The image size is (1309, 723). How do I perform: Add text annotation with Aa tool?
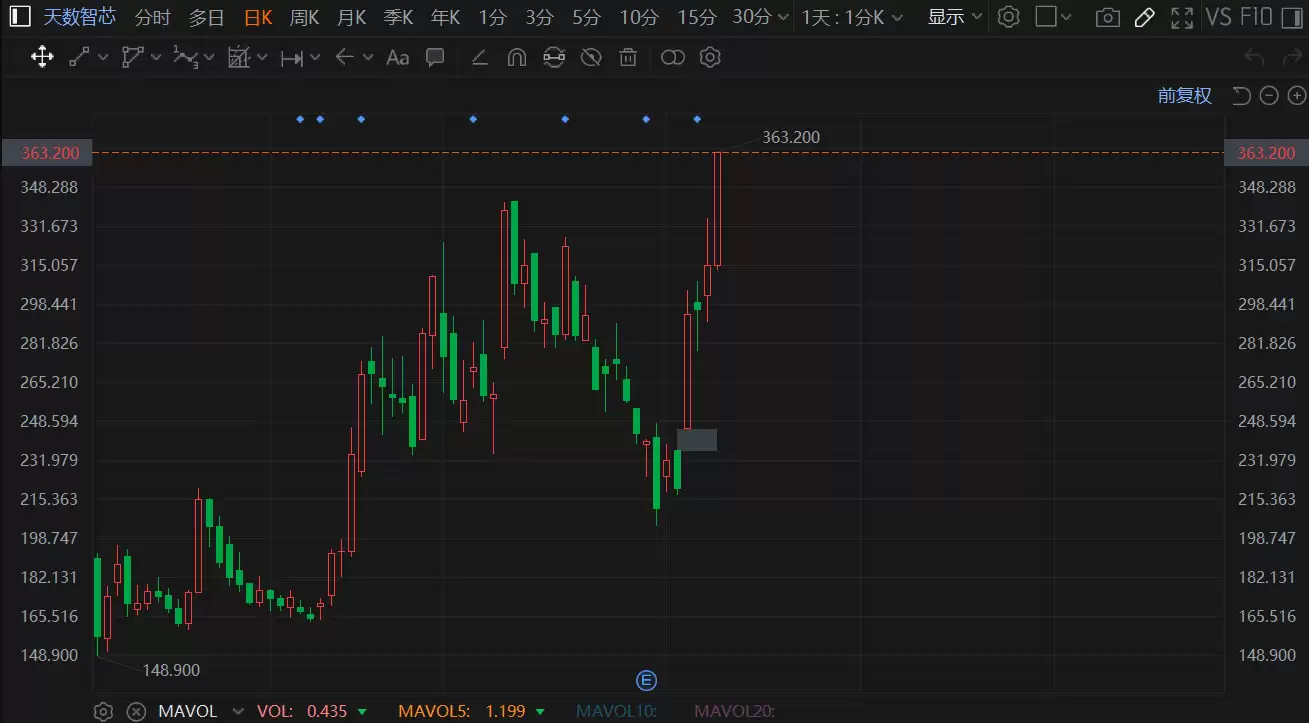[x=397, y=57]
